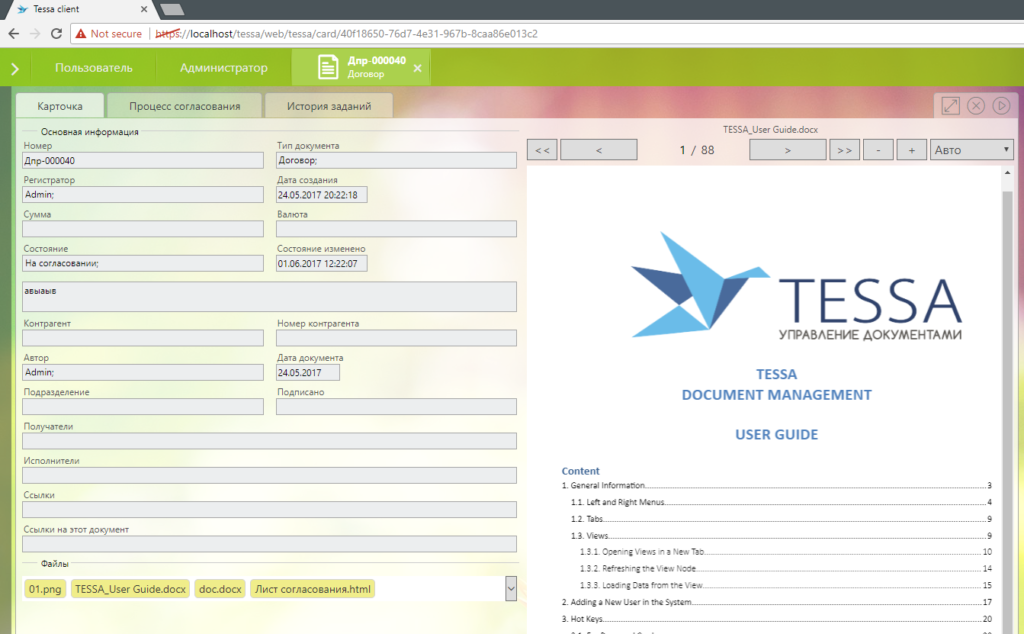Open the Авто zoom dropdown

click(971, 150)
